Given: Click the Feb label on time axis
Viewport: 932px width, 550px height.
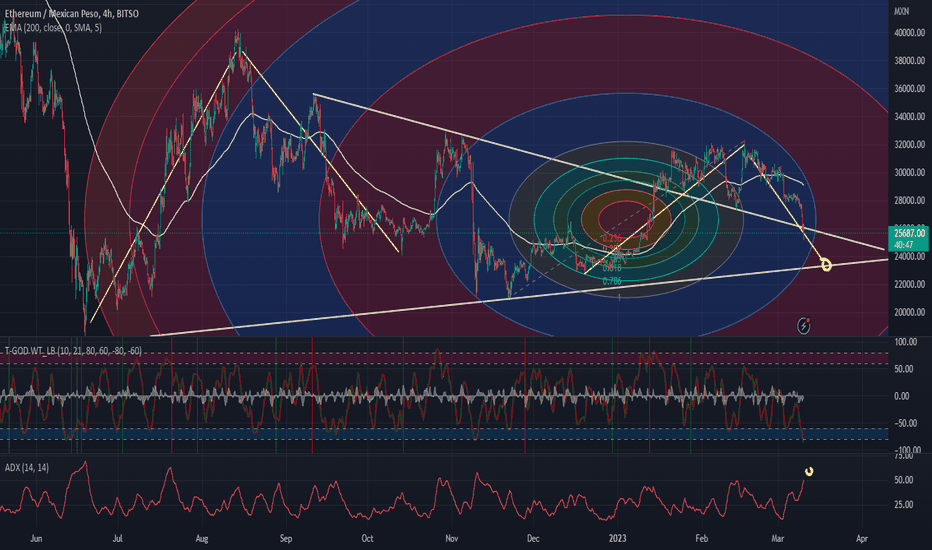Looking at the screenshot, I should [702, 539].
